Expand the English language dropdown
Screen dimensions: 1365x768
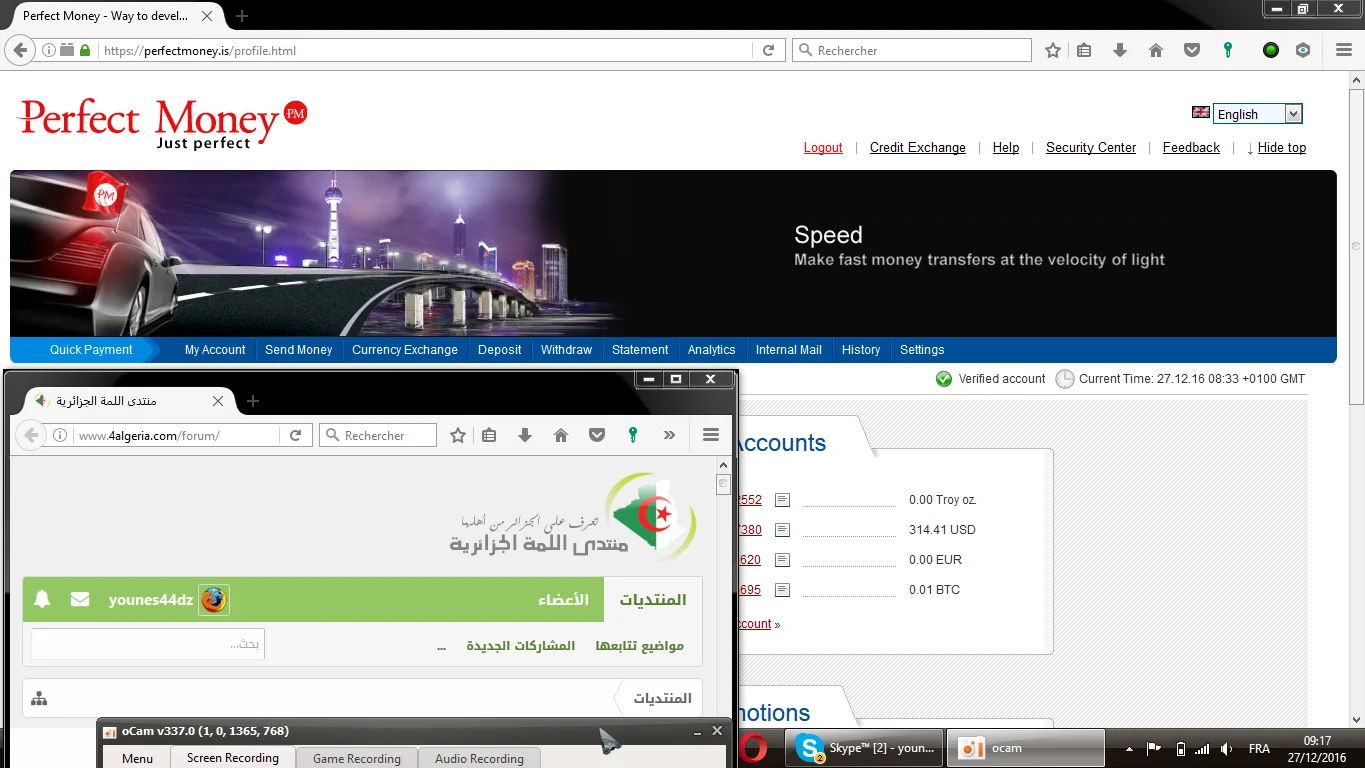pyautogui.click(x=1293, y=114)
